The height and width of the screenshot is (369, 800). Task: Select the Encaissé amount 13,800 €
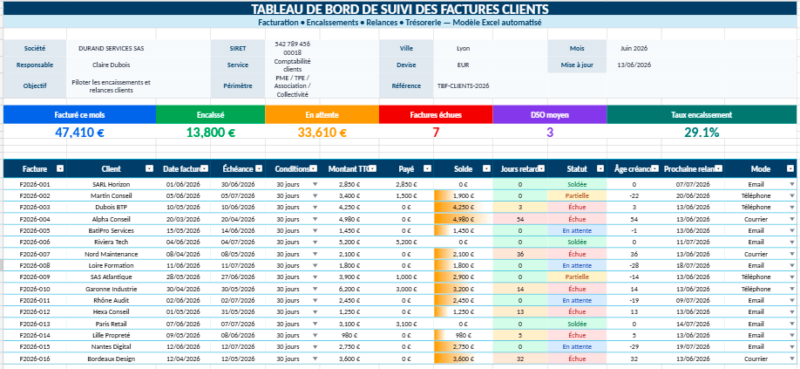click(211, 133)
